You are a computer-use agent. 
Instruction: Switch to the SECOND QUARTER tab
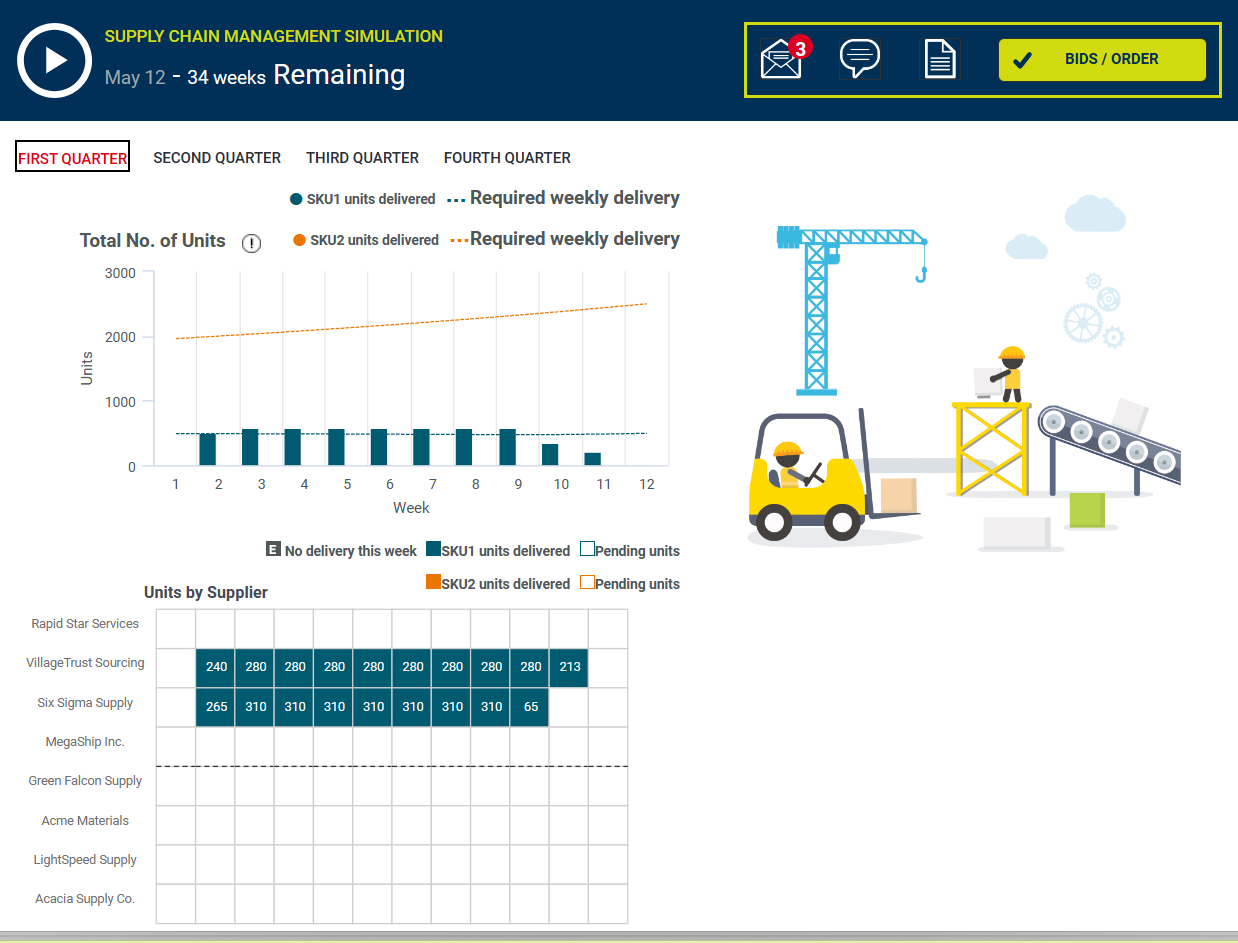[x=217, y=157]
